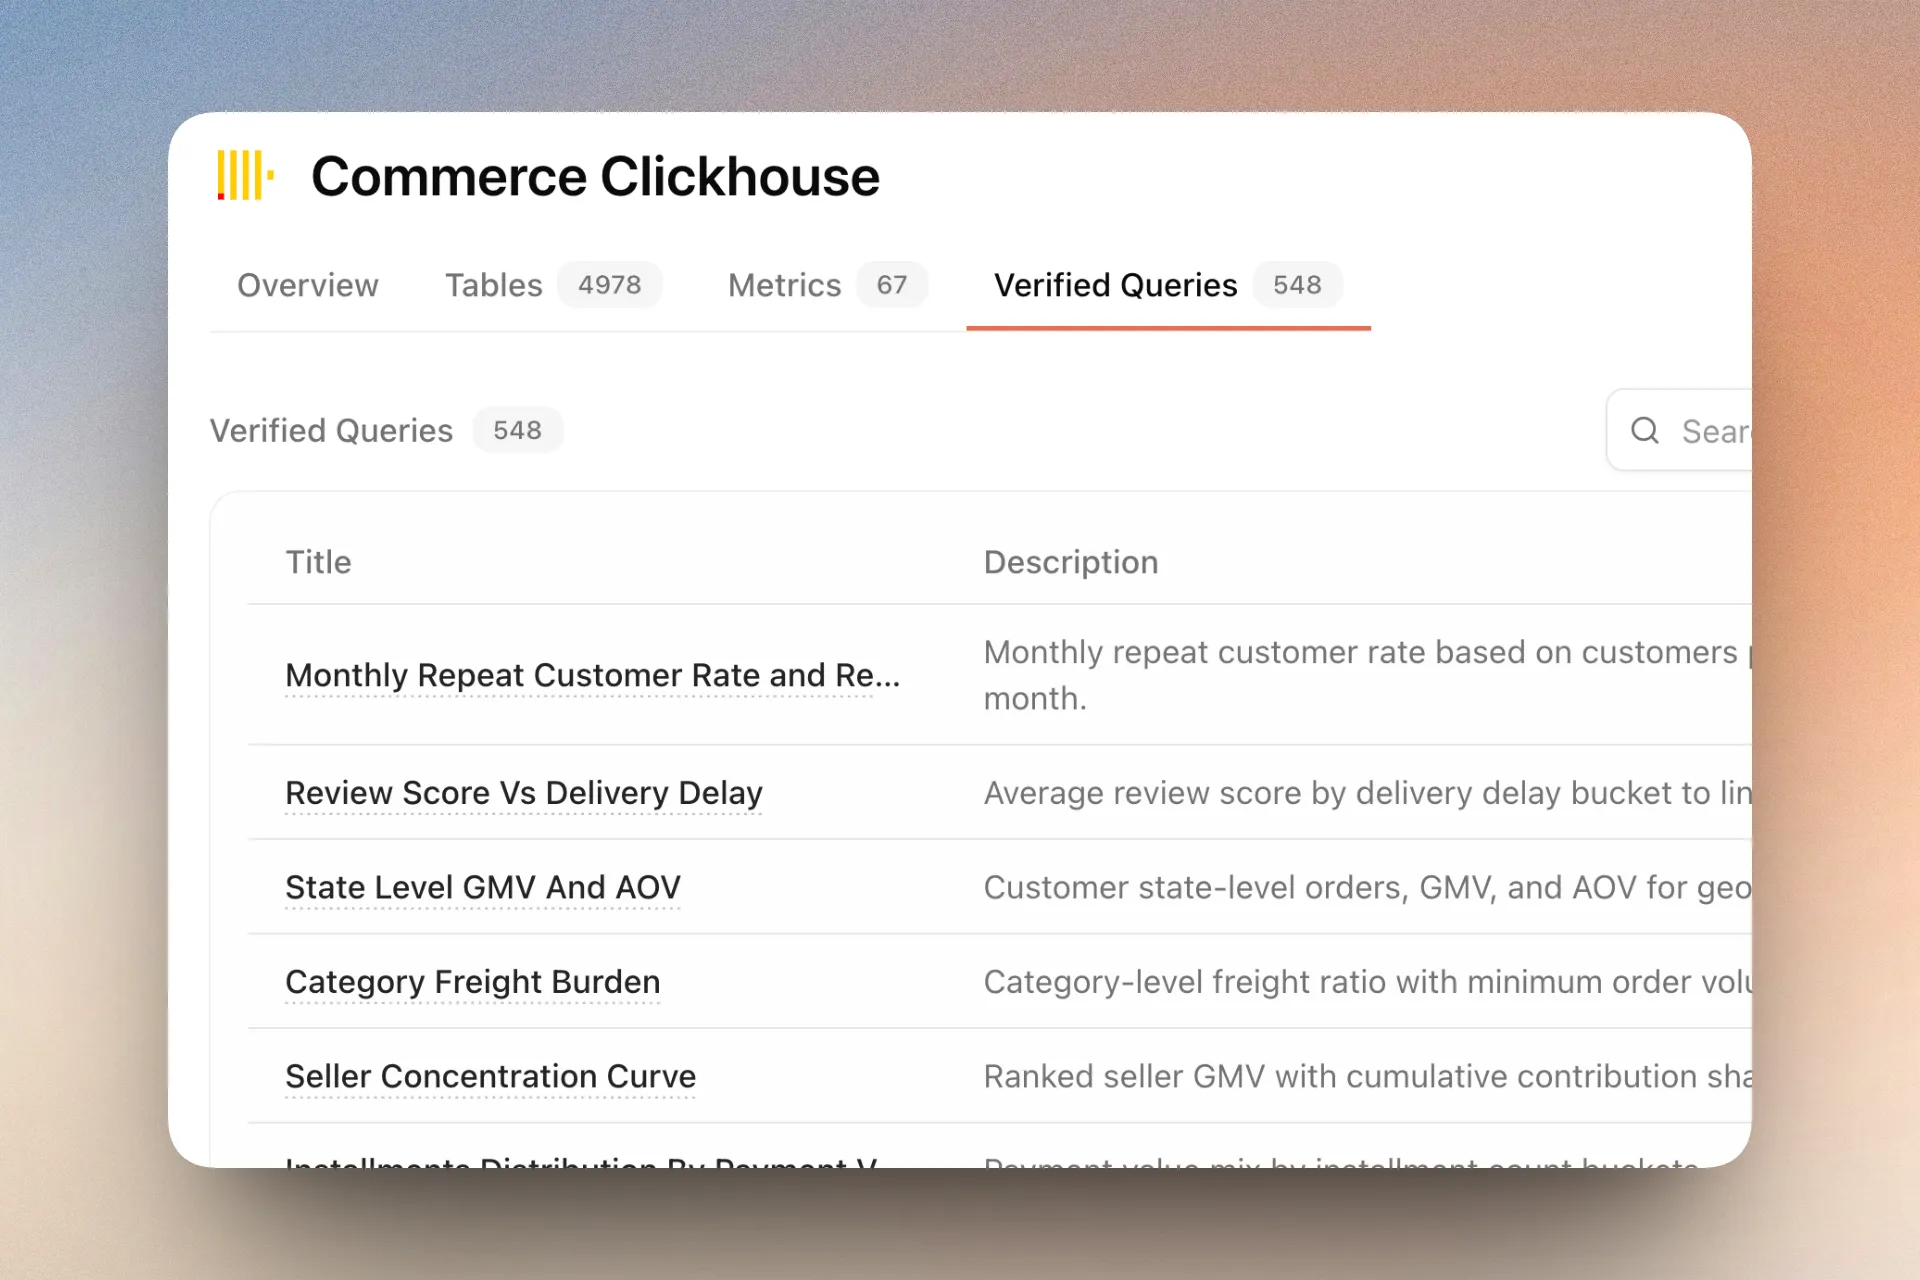Viewport: 1920px width, 1280px height.
Task: Select the Verified Queries tab
Action: click(1167, 285)
